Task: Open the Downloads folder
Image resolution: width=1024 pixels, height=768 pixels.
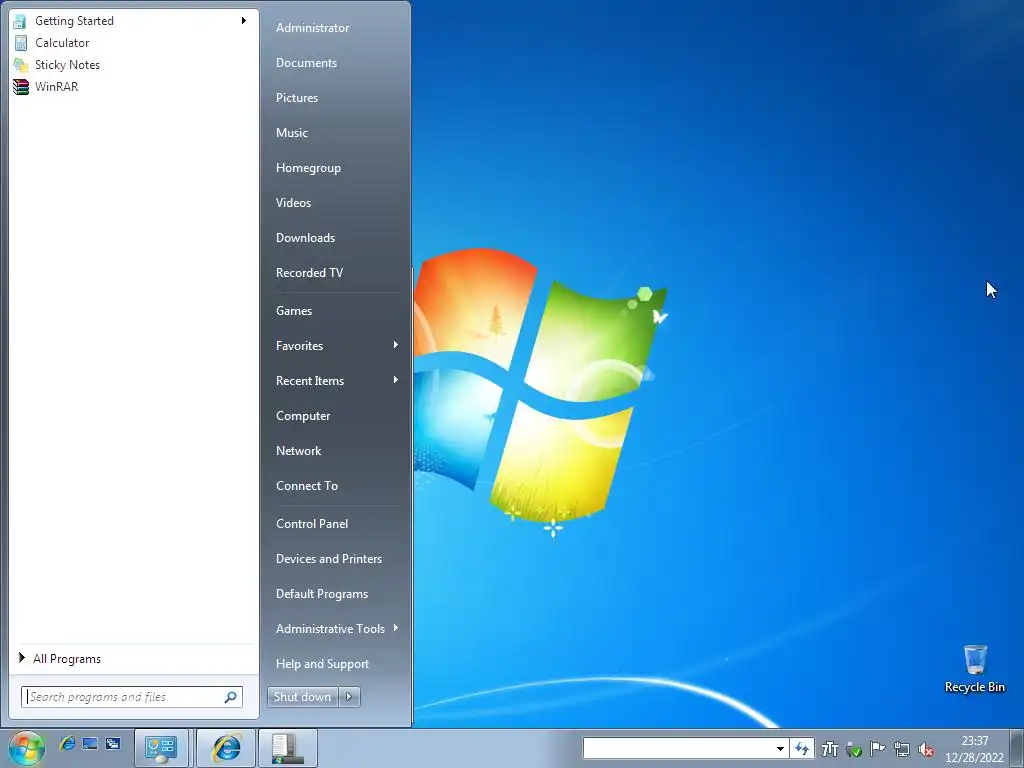Action: [x=305, y=238]
